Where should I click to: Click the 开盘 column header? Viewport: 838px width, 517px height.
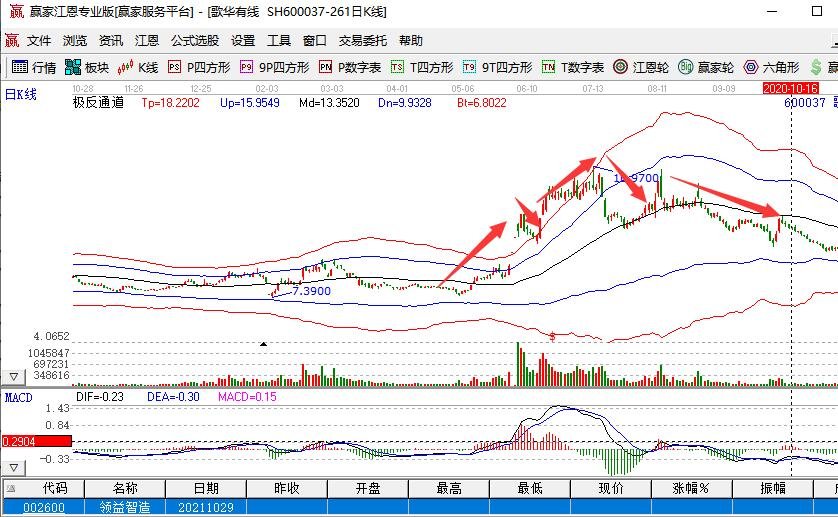pyautogui.click(x=368, y=488)
